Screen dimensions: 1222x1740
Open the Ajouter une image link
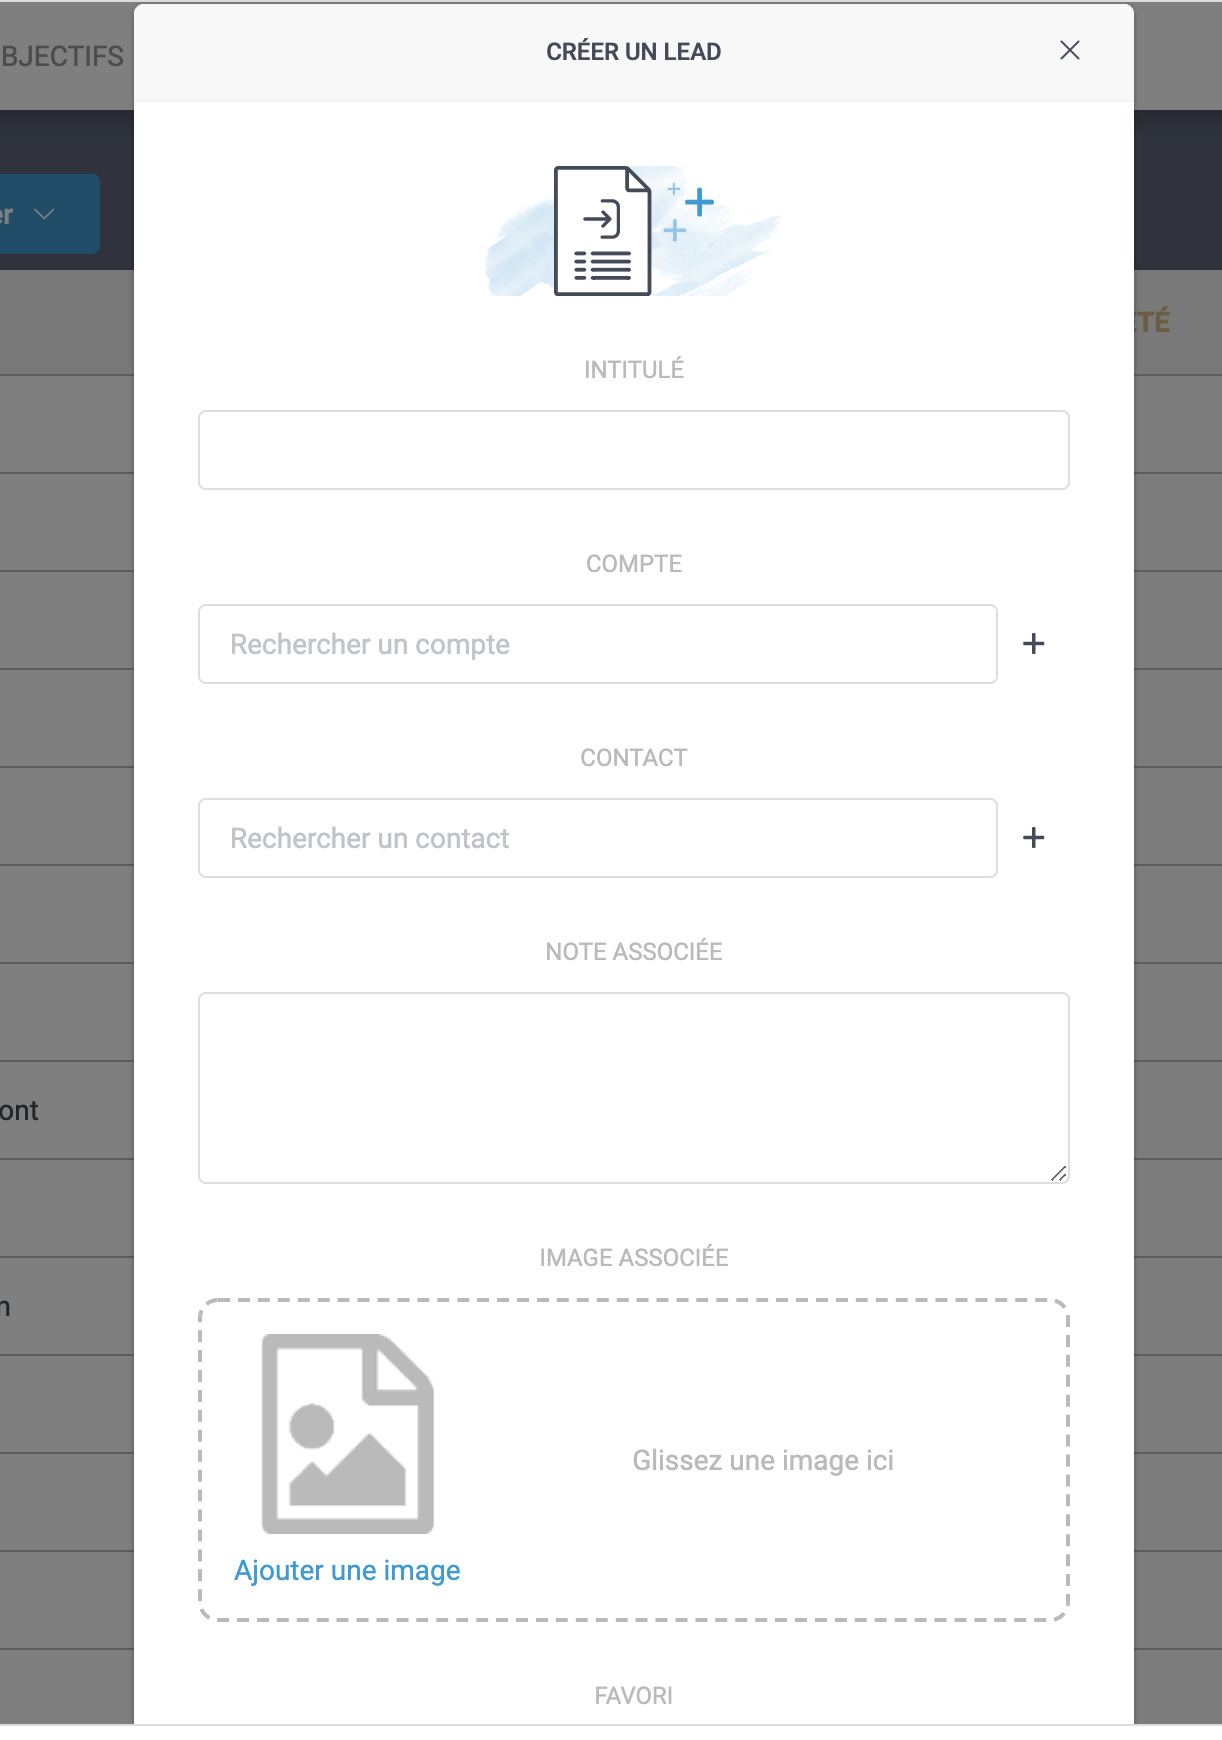[x=347, y=1571]
